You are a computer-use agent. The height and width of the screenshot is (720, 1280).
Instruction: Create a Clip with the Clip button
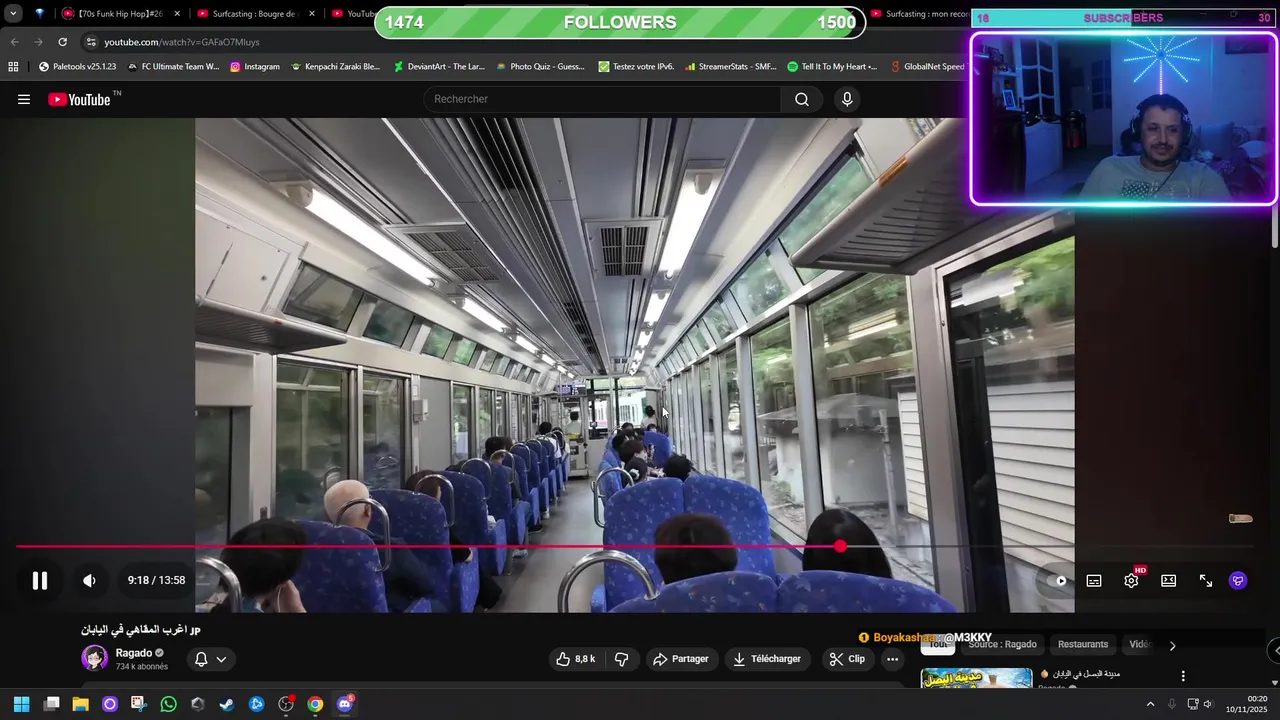tap(847, 659)
